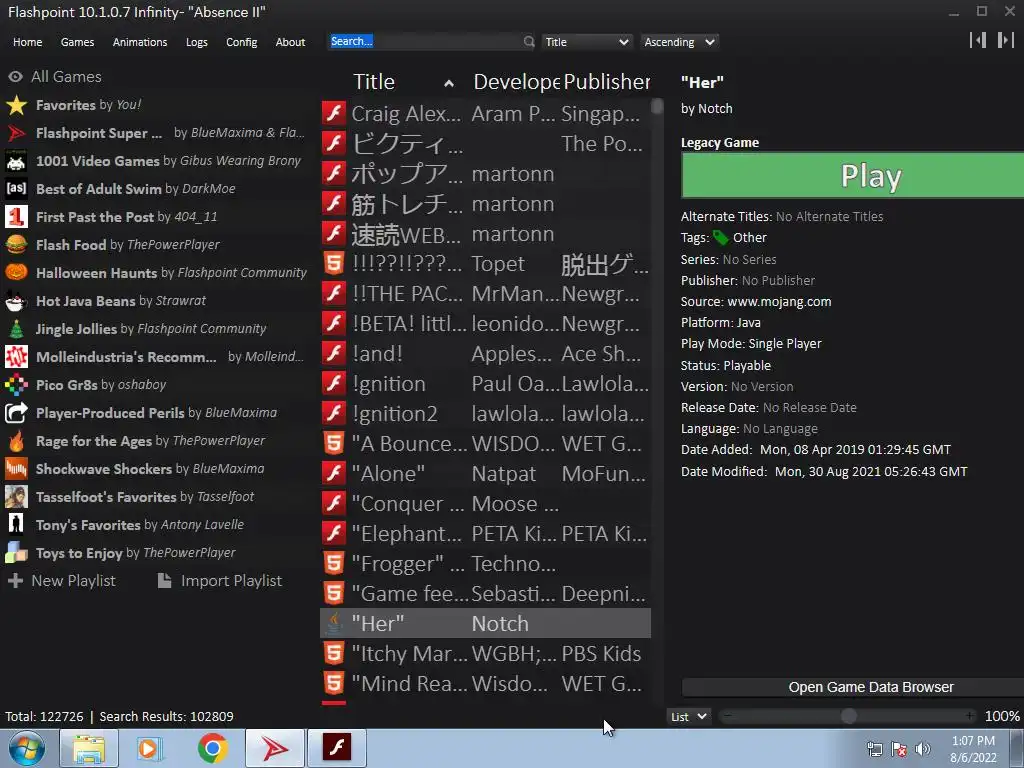
Task: Collapse the left sidebar toggle icon
Action: 978,40
